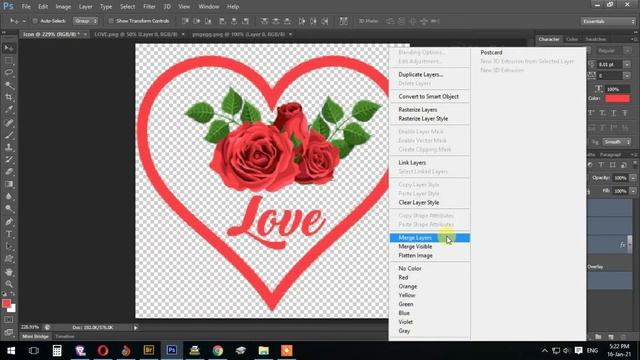The height and width of the screenshot is (360, 640).
Task: Select the Path Selection tool
Action: click(x=9, y=247)
